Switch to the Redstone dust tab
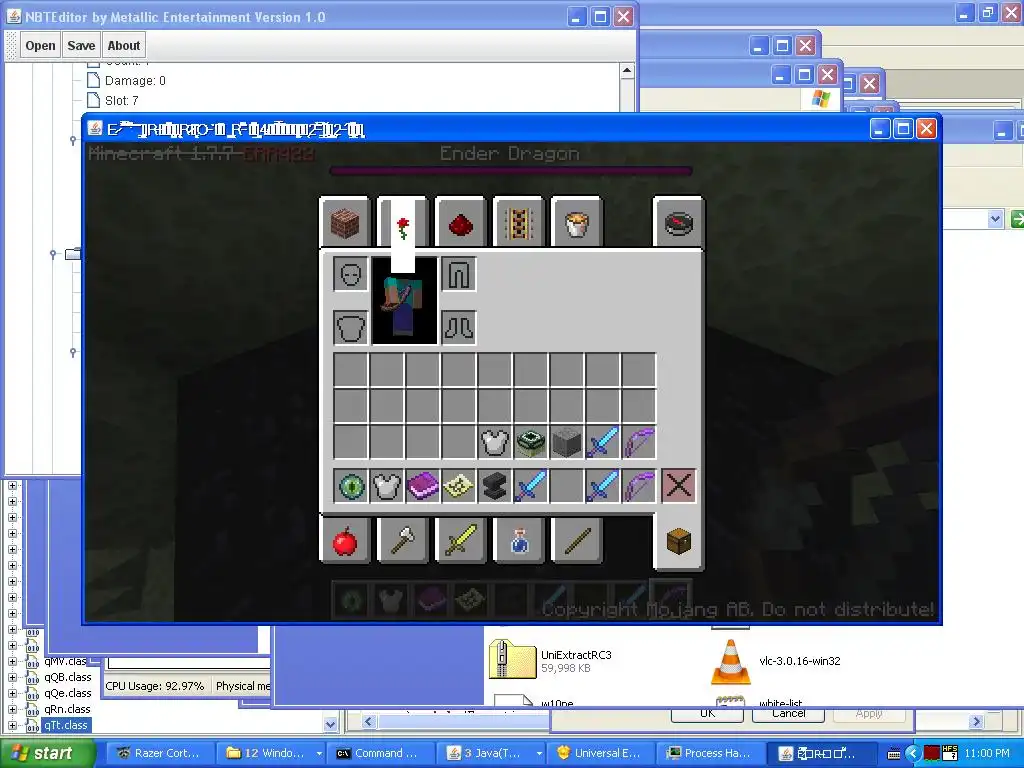 coord(460,223)
